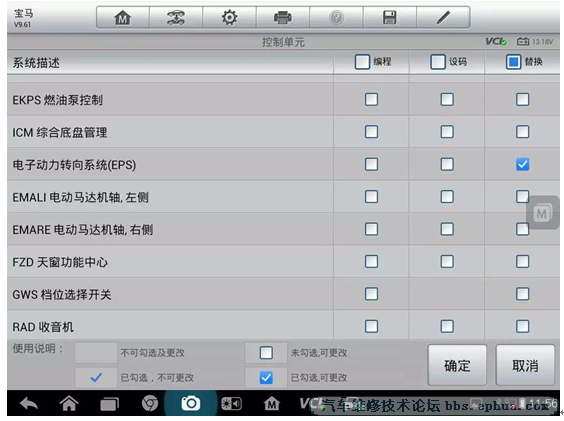Tap the floating M shortcut button

542,213
